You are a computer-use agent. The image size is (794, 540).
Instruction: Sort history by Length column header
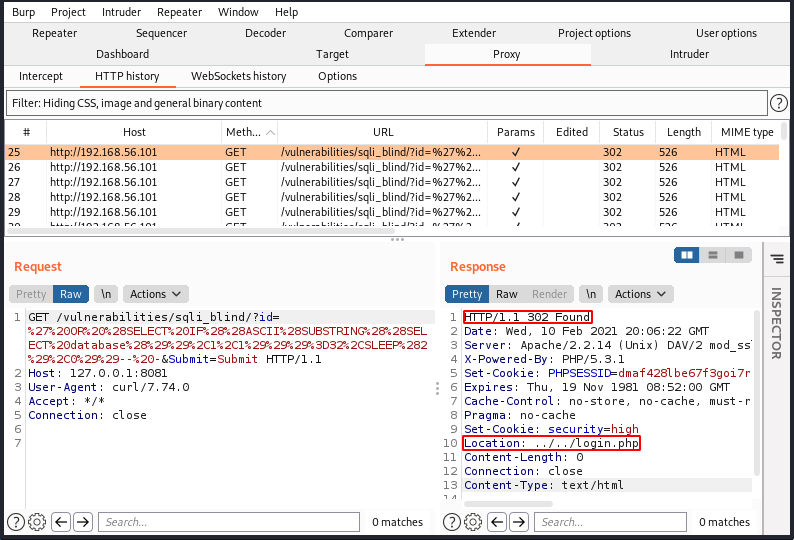[684, 132]
